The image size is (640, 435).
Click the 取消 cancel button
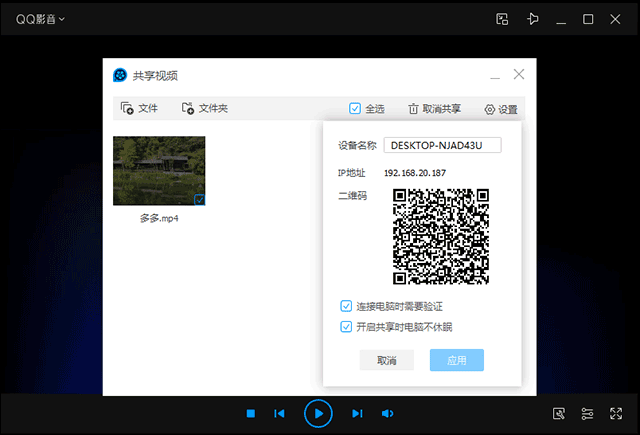click(386, 361)
